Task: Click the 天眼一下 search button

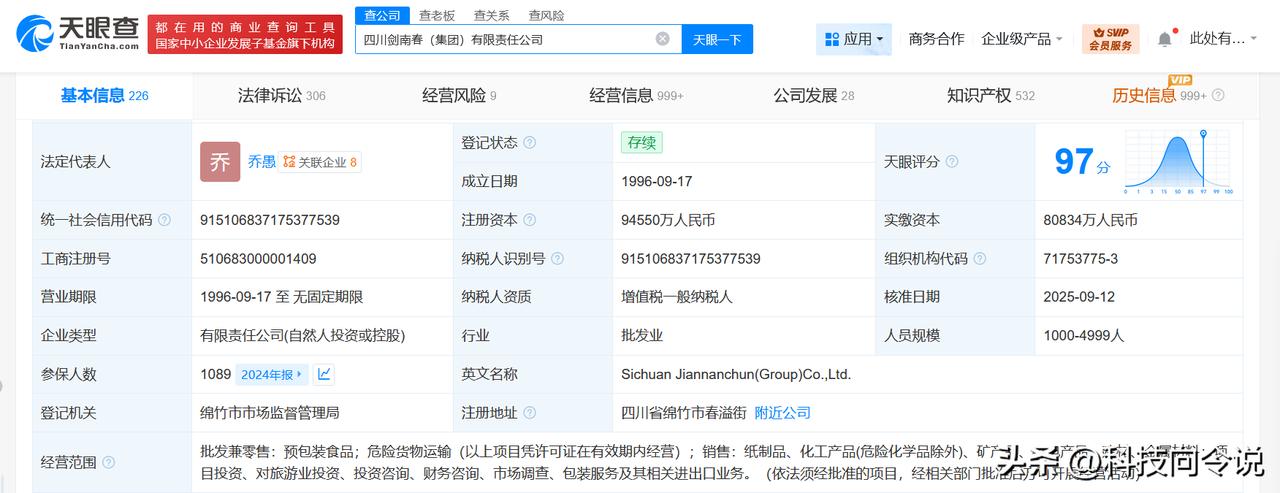Action: 717,39
